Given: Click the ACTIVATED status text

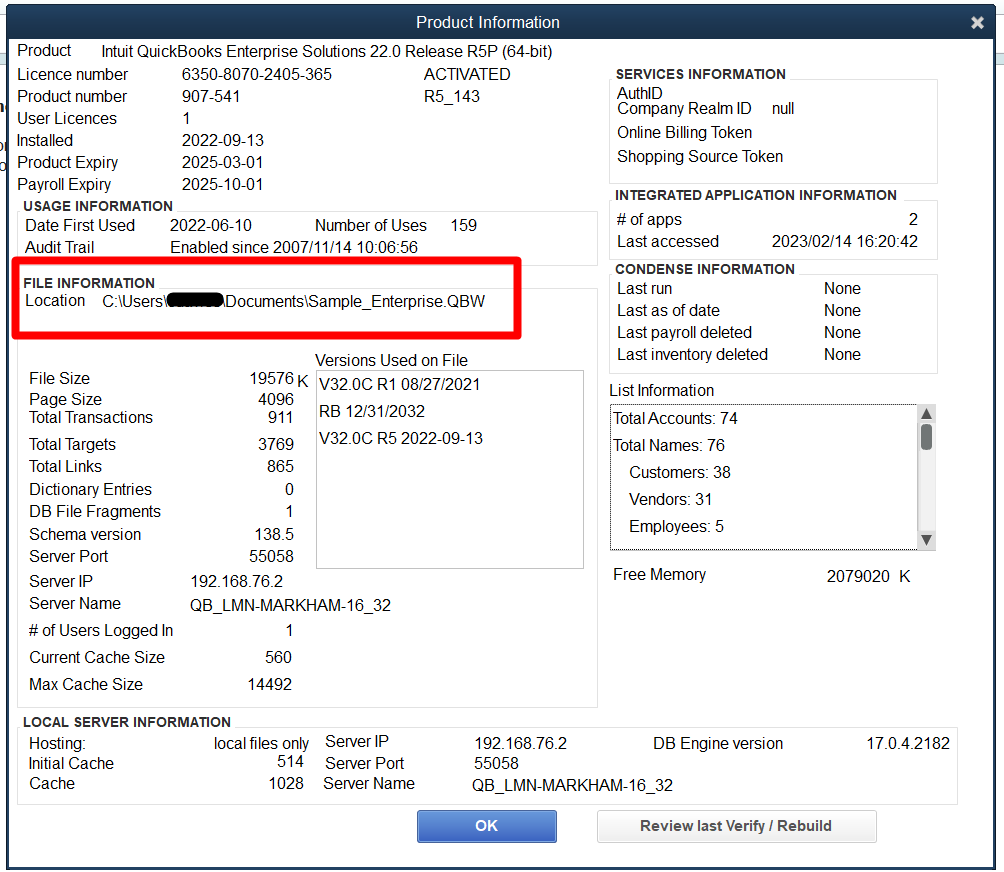Looking at the screenshot, I should pyautogui.click(x=467, y=74).
